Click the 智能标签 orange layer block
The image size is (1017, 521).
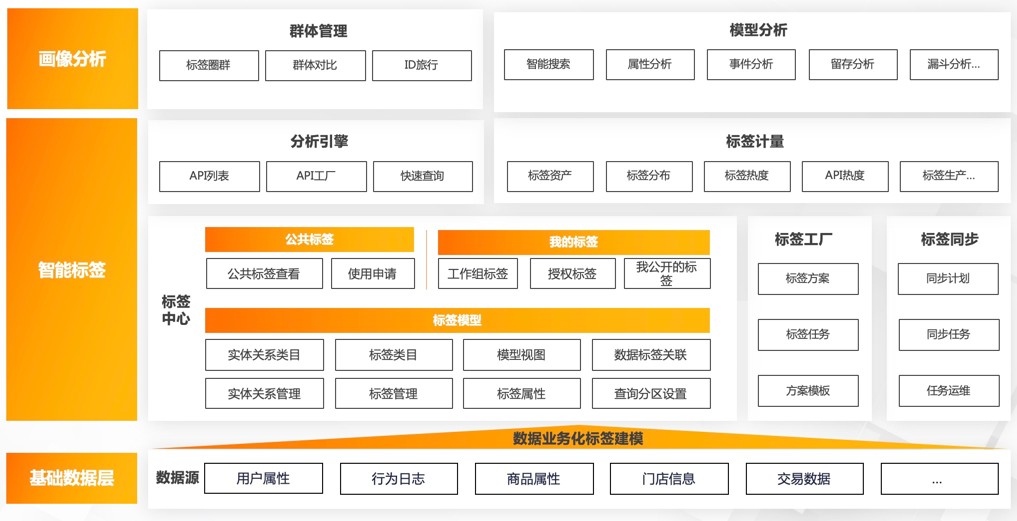72,269
